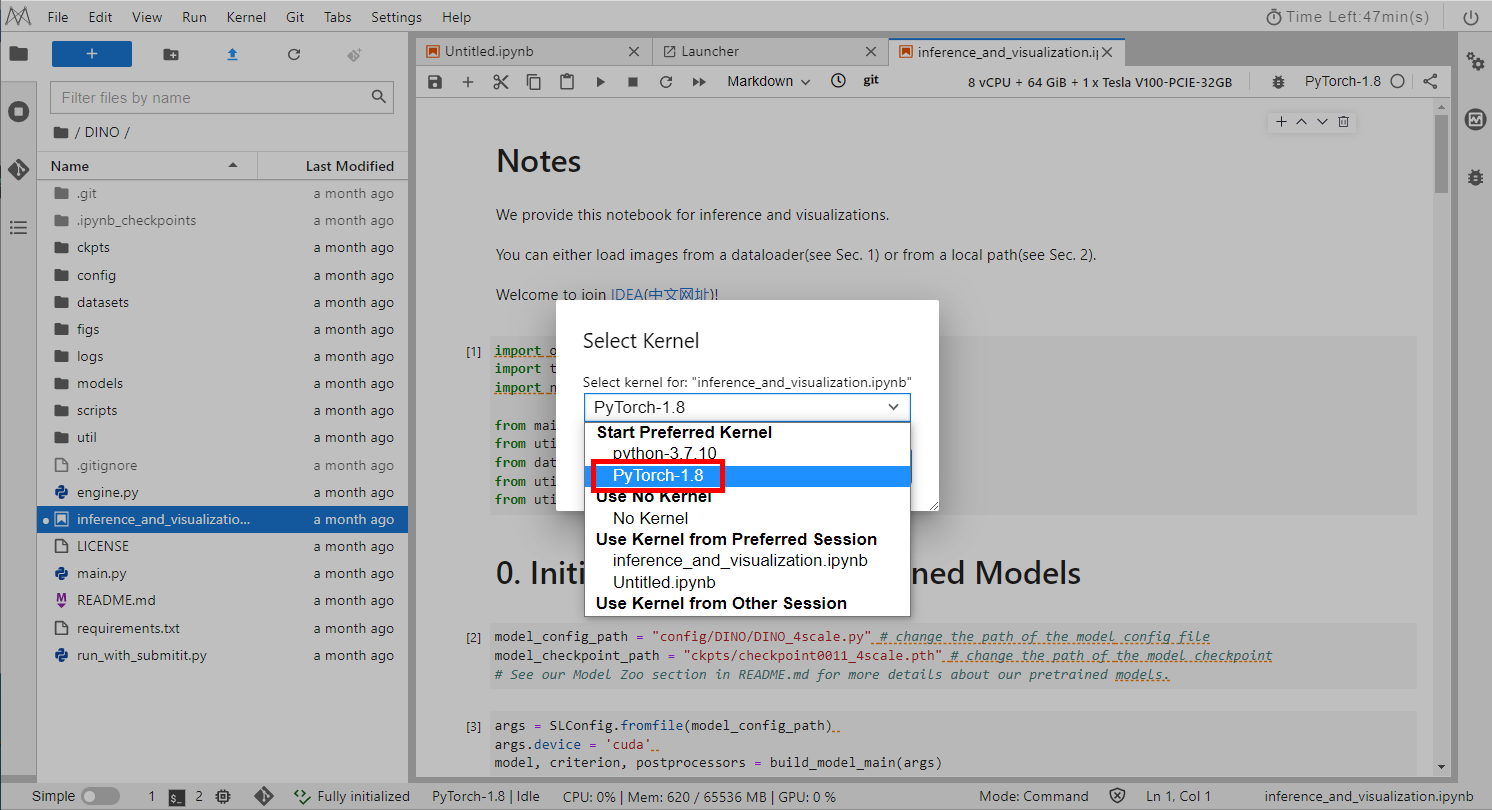Expand the Markdown cell type dropdown

tap(768, 82)
